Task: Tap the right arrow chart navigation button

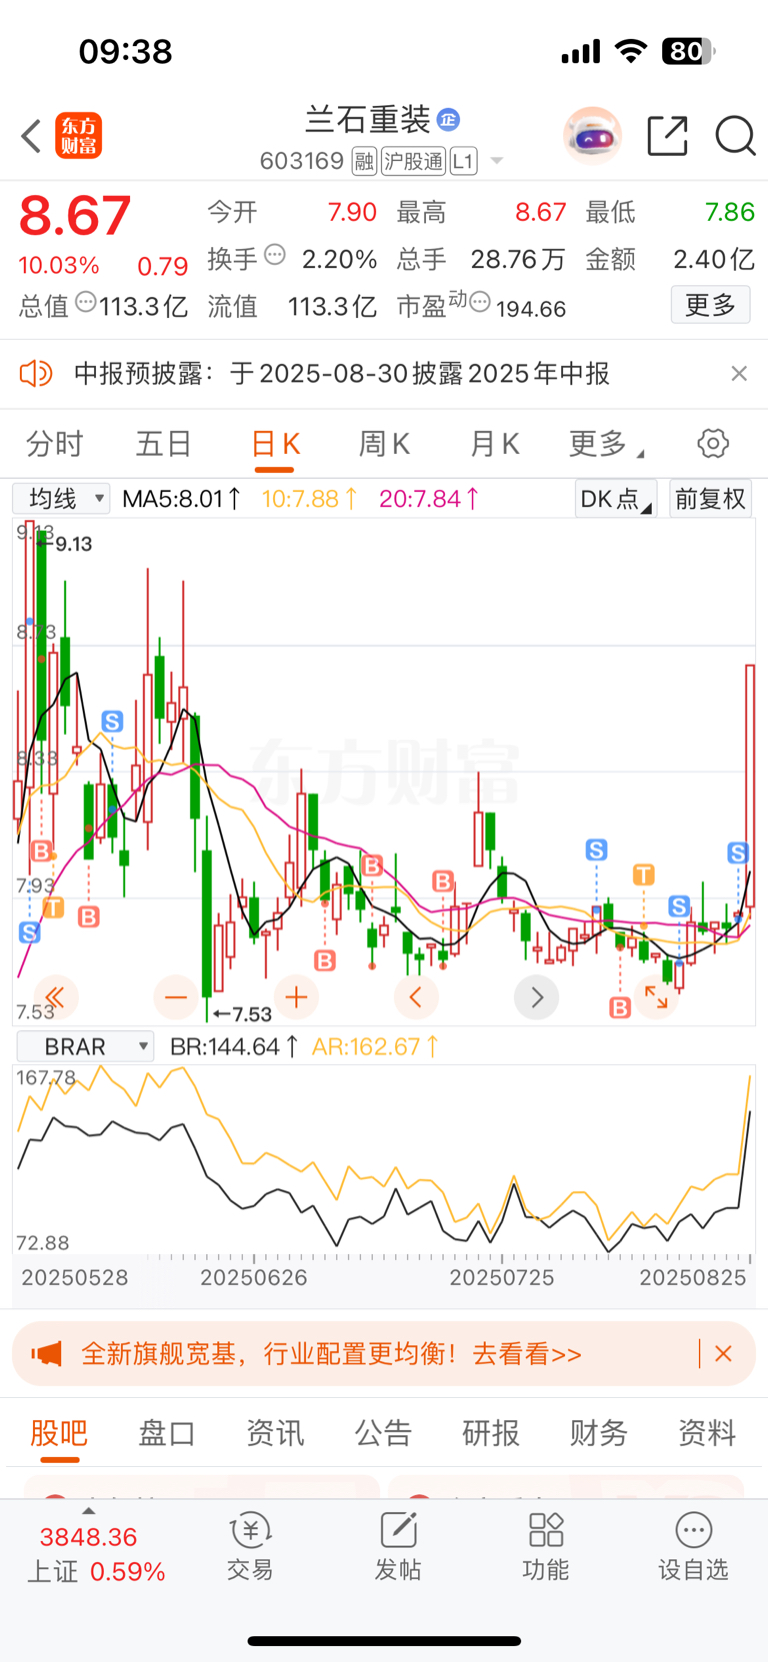Action: [537, 997]
